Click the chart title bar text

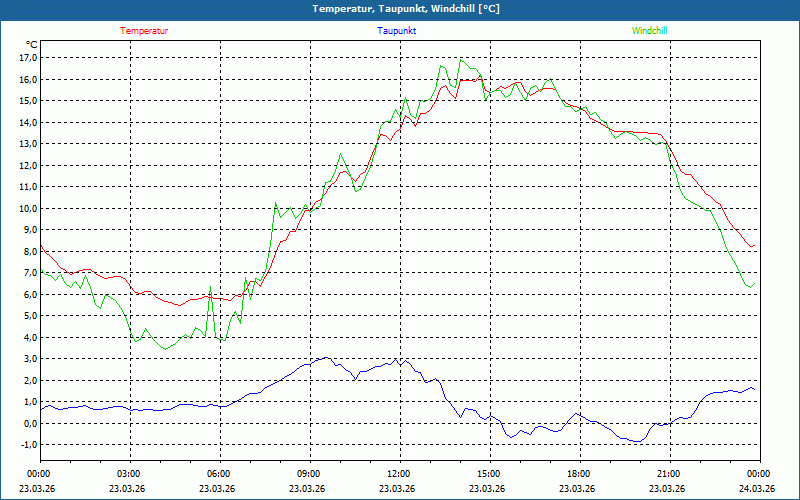pos(400,9)
